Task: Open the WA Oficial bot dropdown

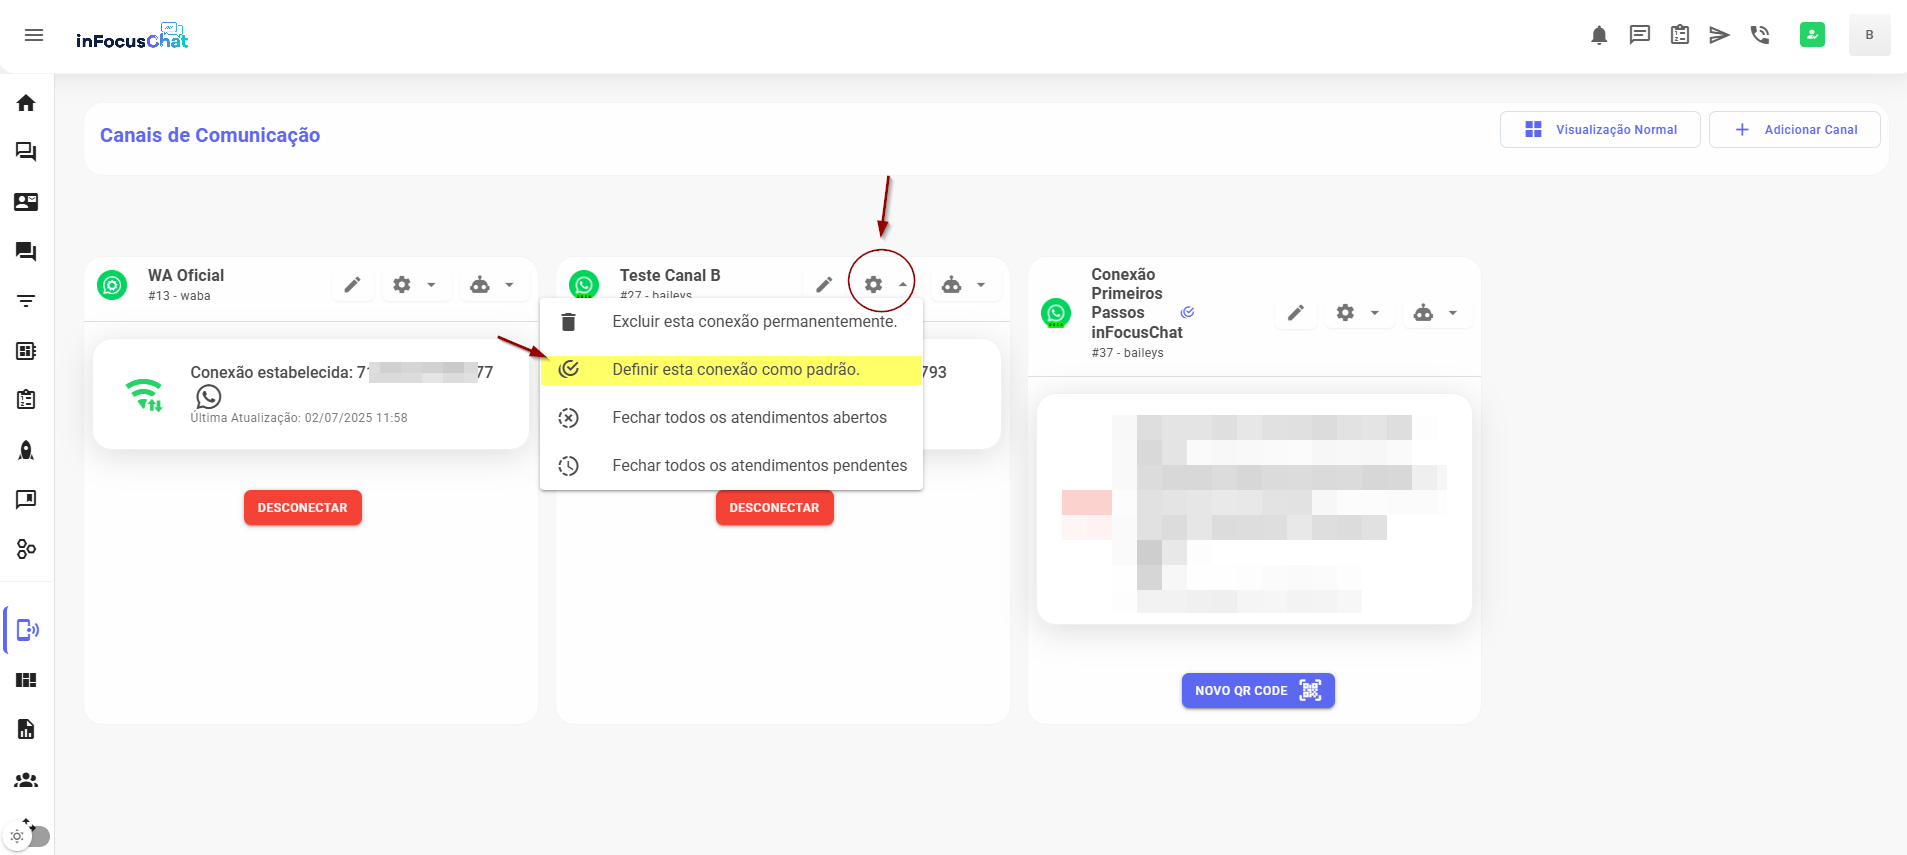Action: coord(492,285)
